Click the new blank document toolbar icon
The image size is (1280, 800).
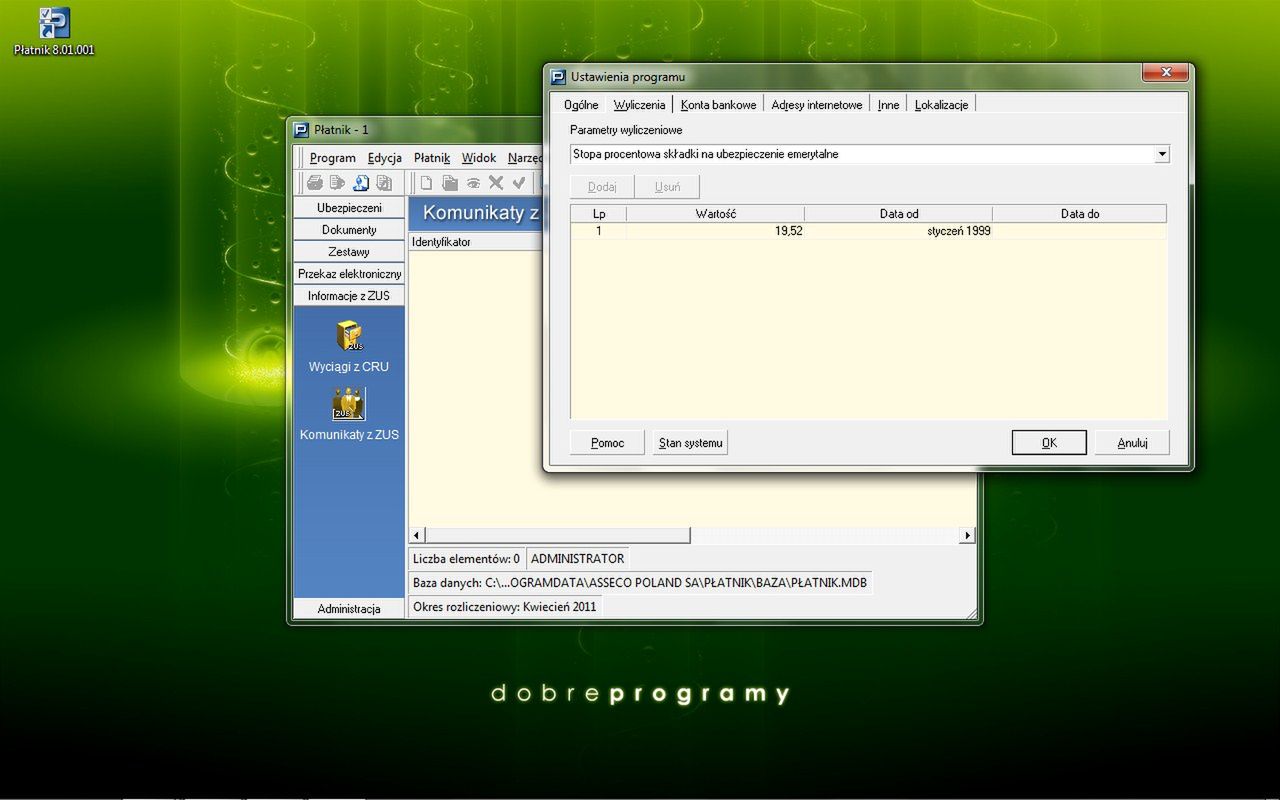point(426,183)
